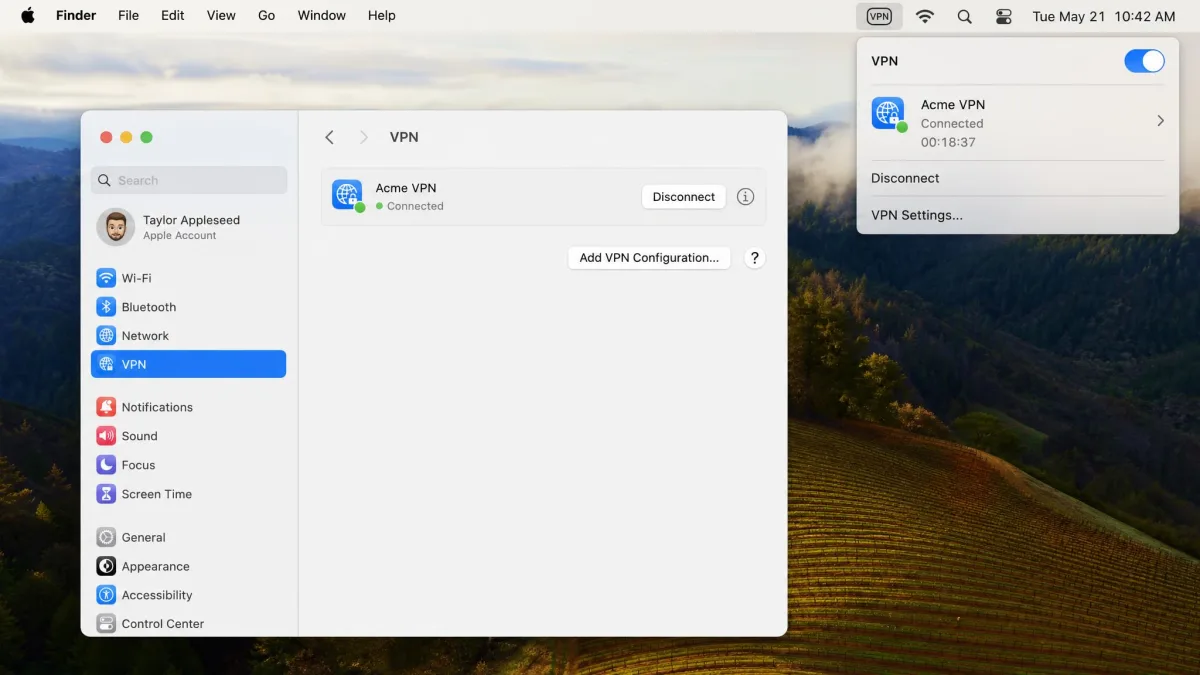Click the VPN title in the Settings header
The width and height of the screenshot is (1200, 675).
[x=404, y=137]
